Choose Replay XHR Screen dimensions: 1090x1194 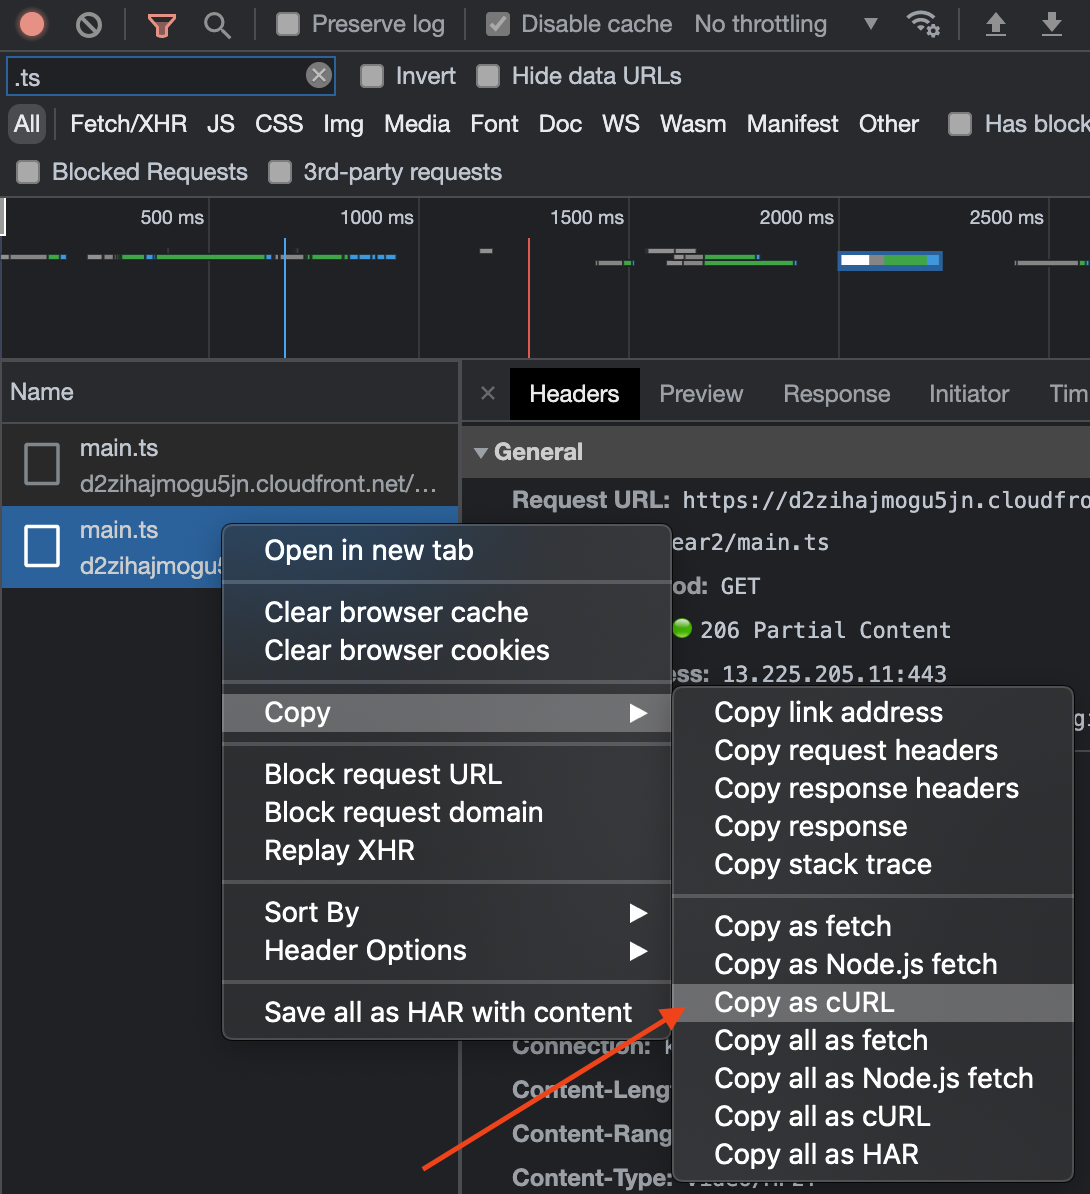446,851
